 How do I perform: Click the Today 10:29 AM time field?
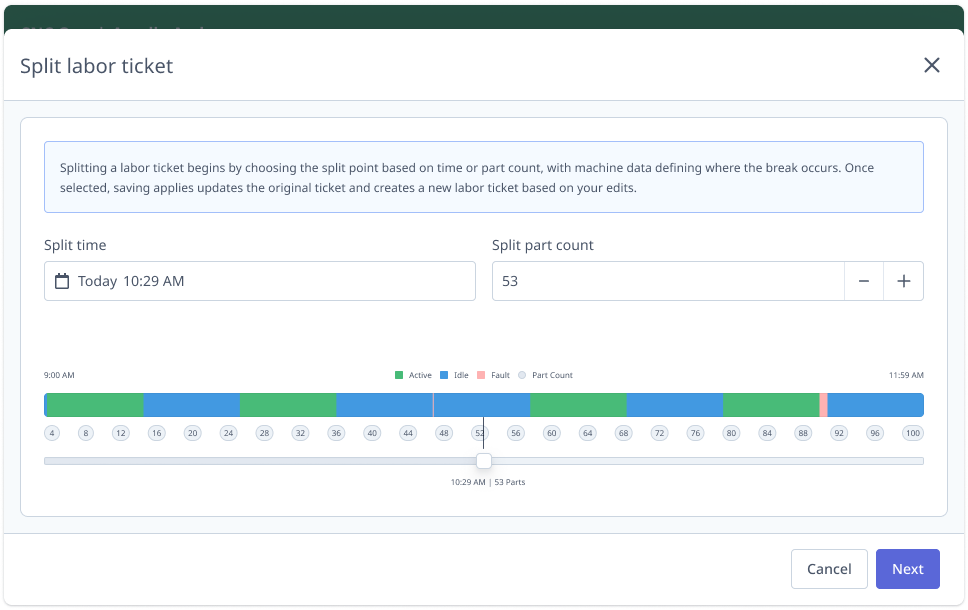click(259, 281)
